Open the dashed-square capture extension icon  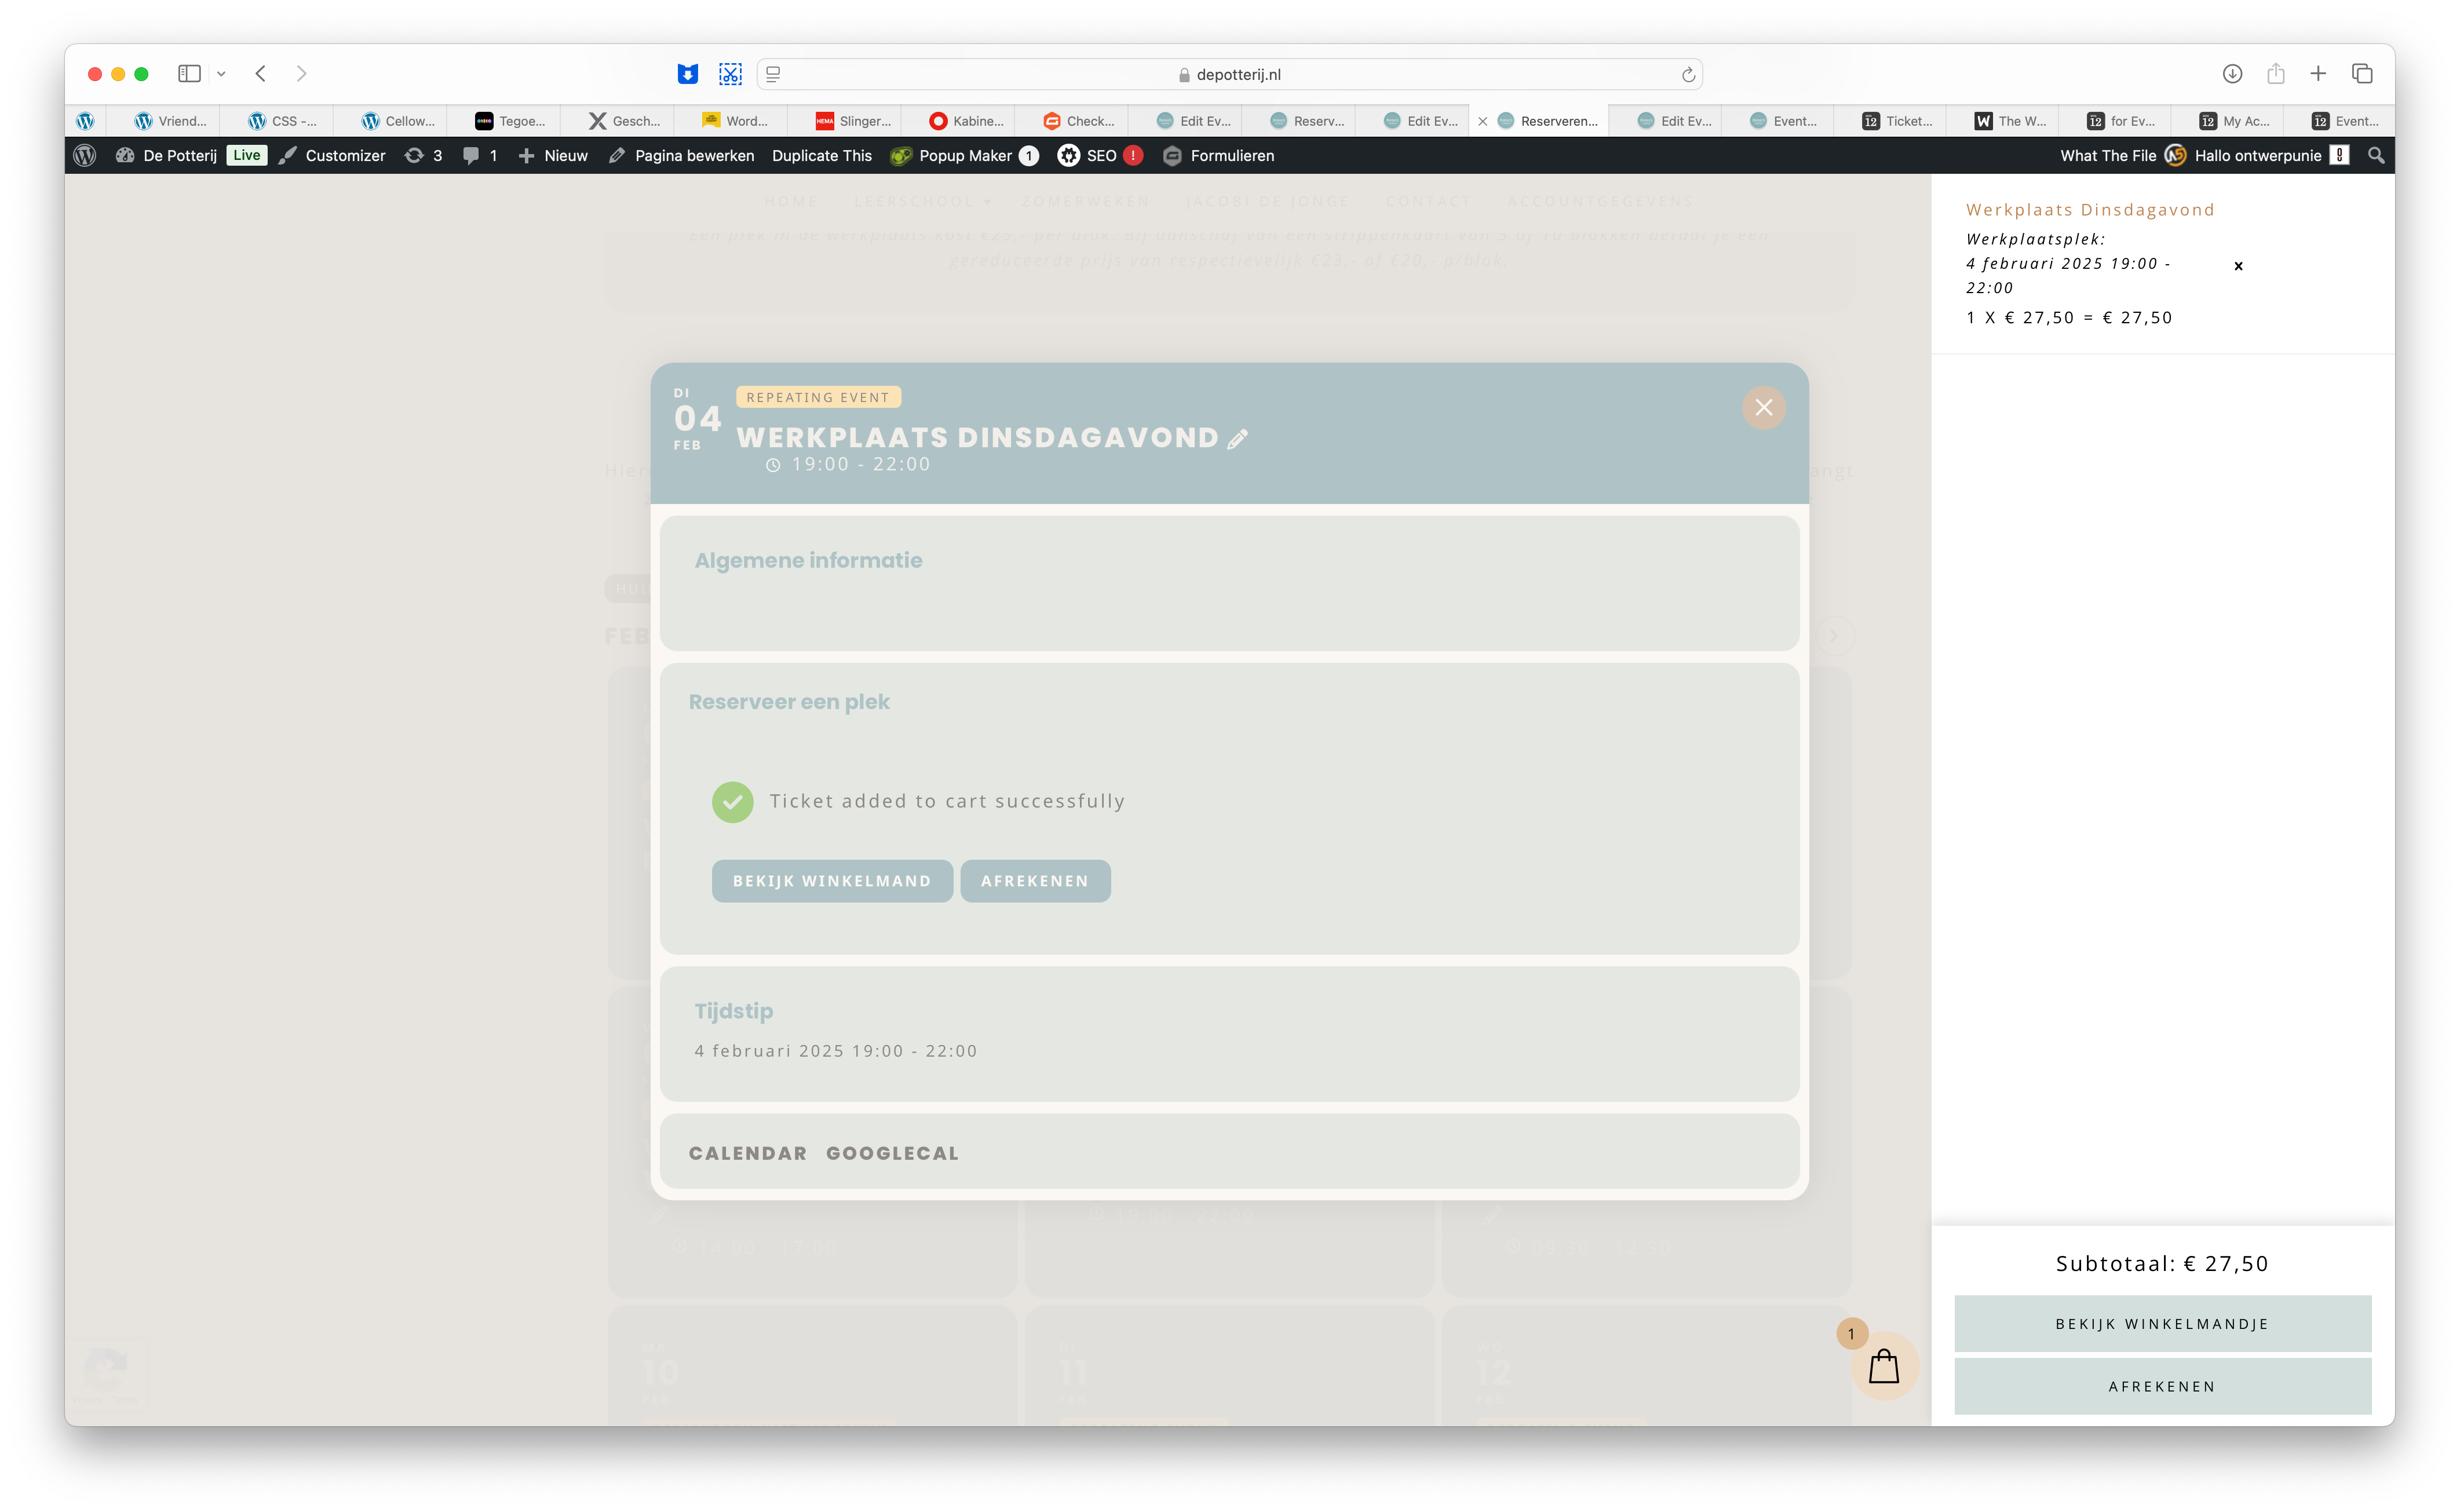pyautogui.click(x=730, y=74)
